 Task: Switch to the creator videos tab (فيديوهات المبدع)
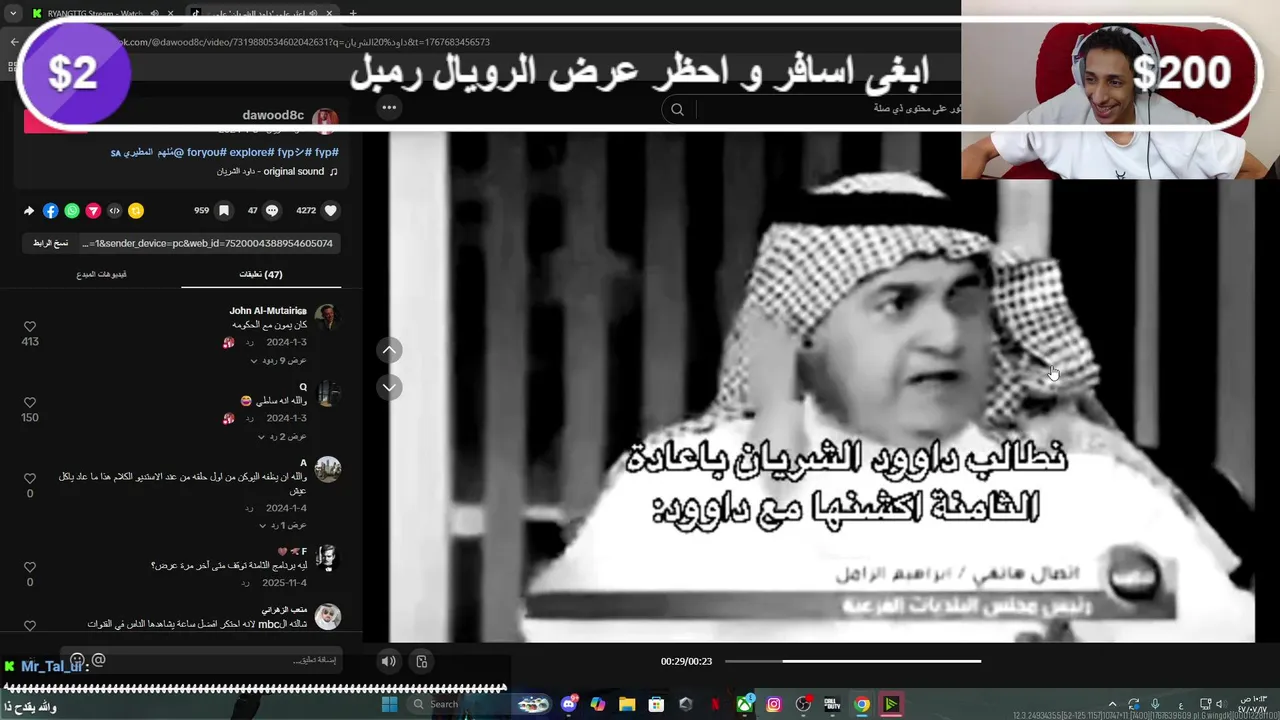point(101,274)
